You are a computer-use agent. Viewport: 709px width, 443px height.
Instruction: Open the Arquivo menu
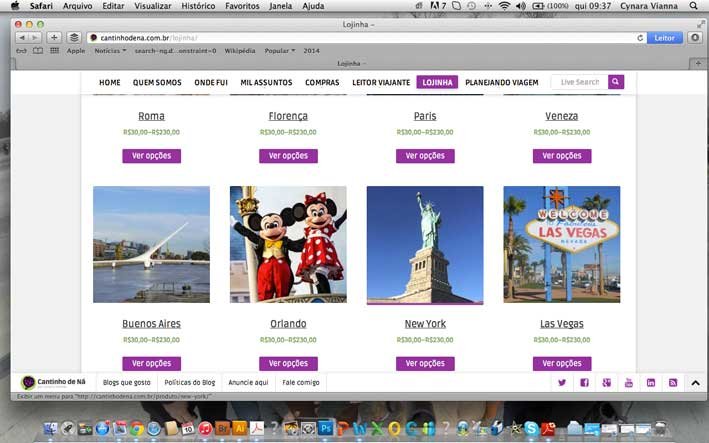pos(77,6)
